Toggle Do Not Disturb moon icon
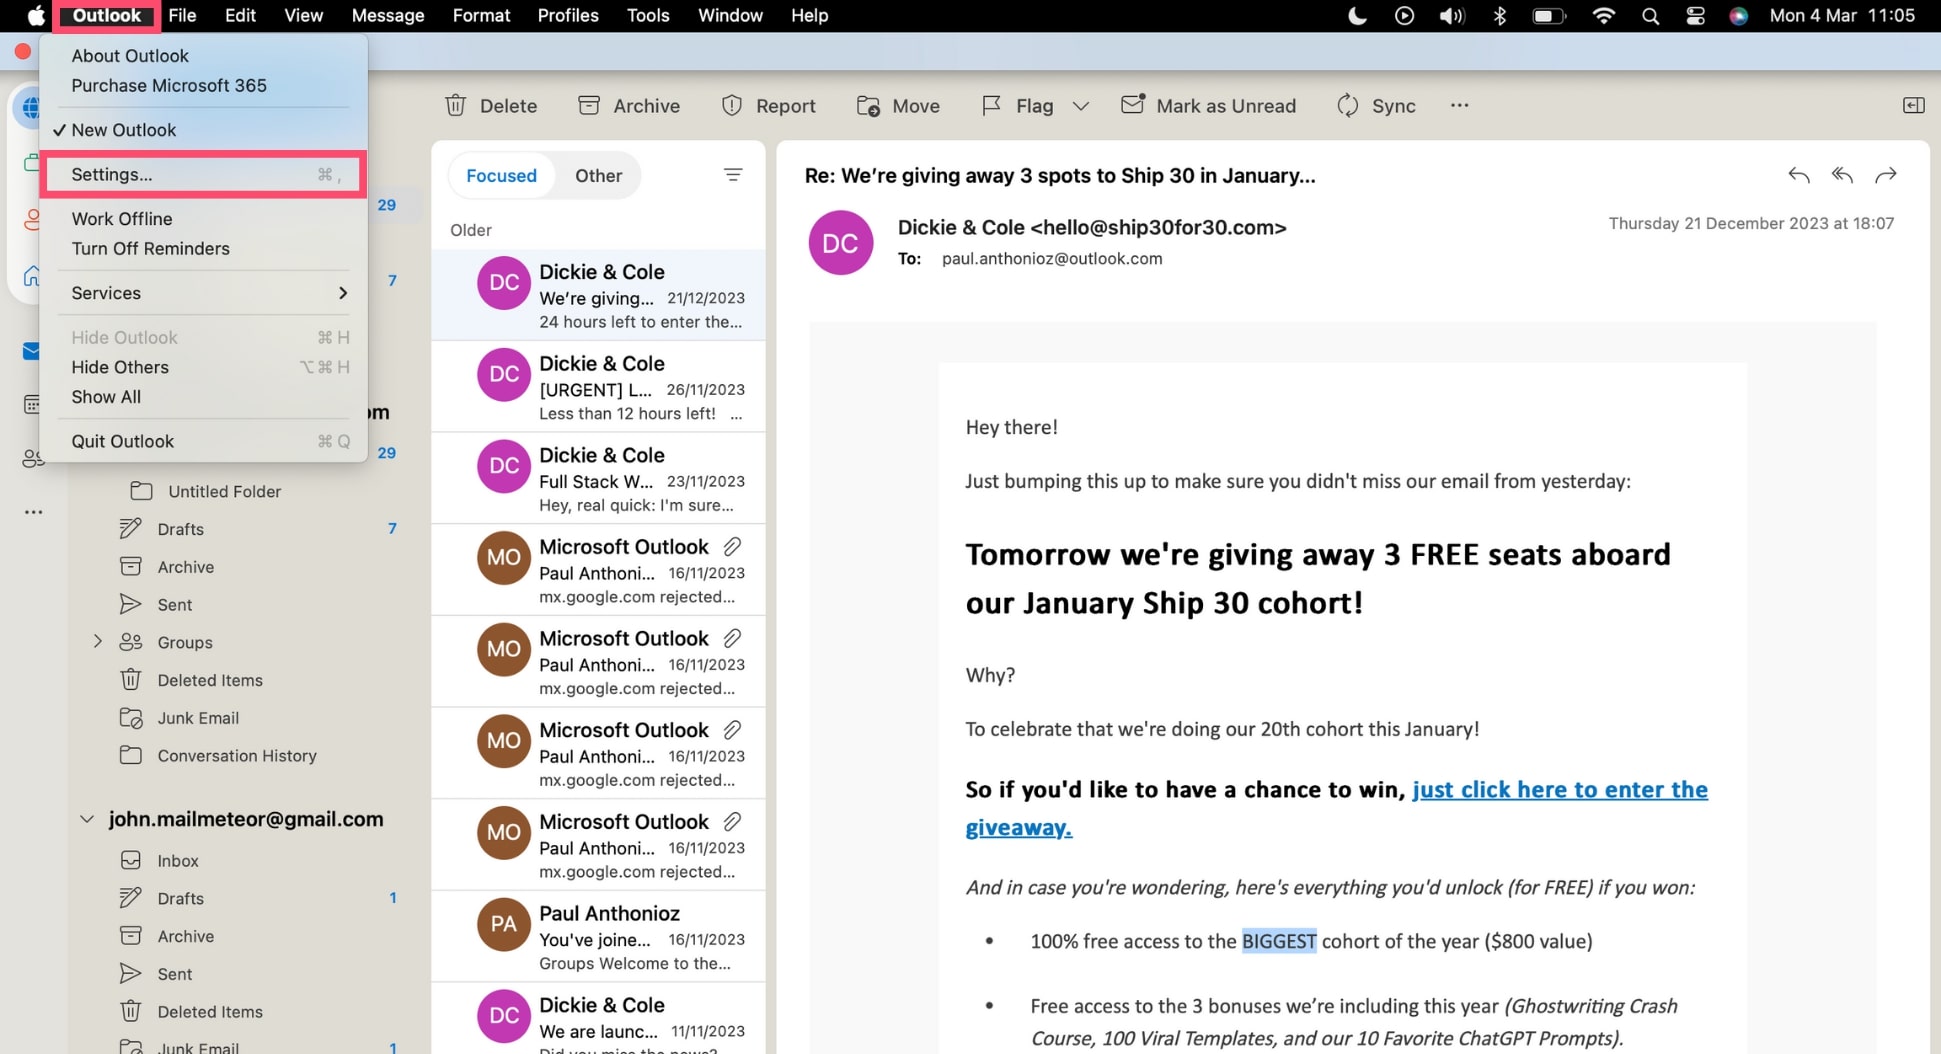The height and width of the screenshot is (1054, 1941). click(x=1357, y=16)
